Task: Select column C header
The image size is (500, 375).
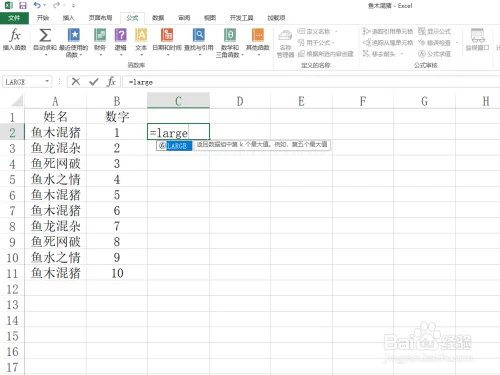Action: 178,101
